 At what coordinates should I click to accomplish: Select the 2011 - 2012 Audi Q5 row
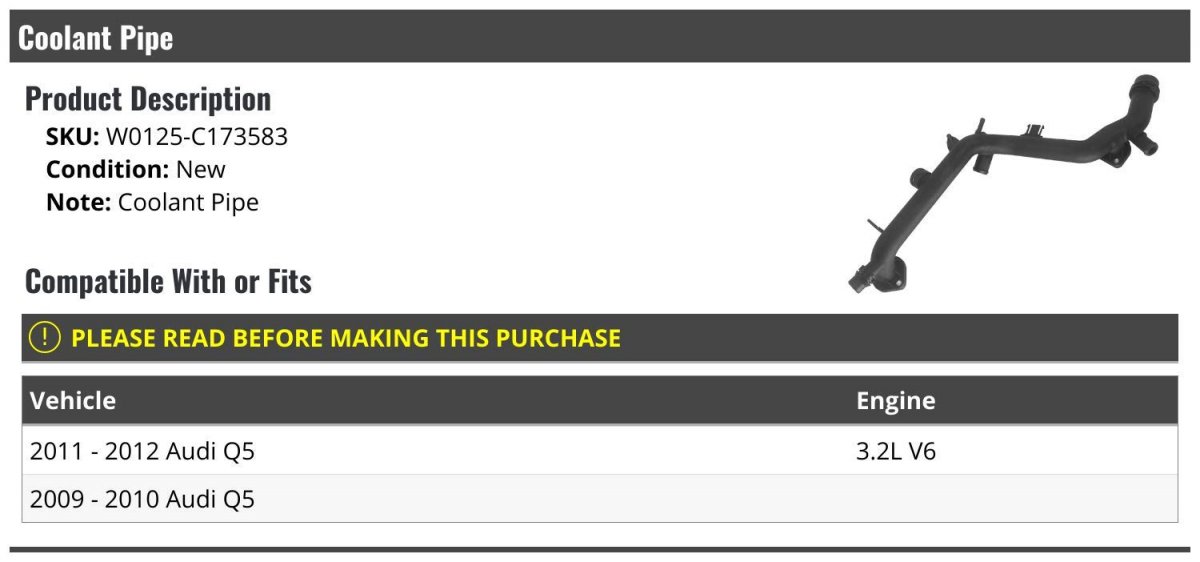[600, 451]
